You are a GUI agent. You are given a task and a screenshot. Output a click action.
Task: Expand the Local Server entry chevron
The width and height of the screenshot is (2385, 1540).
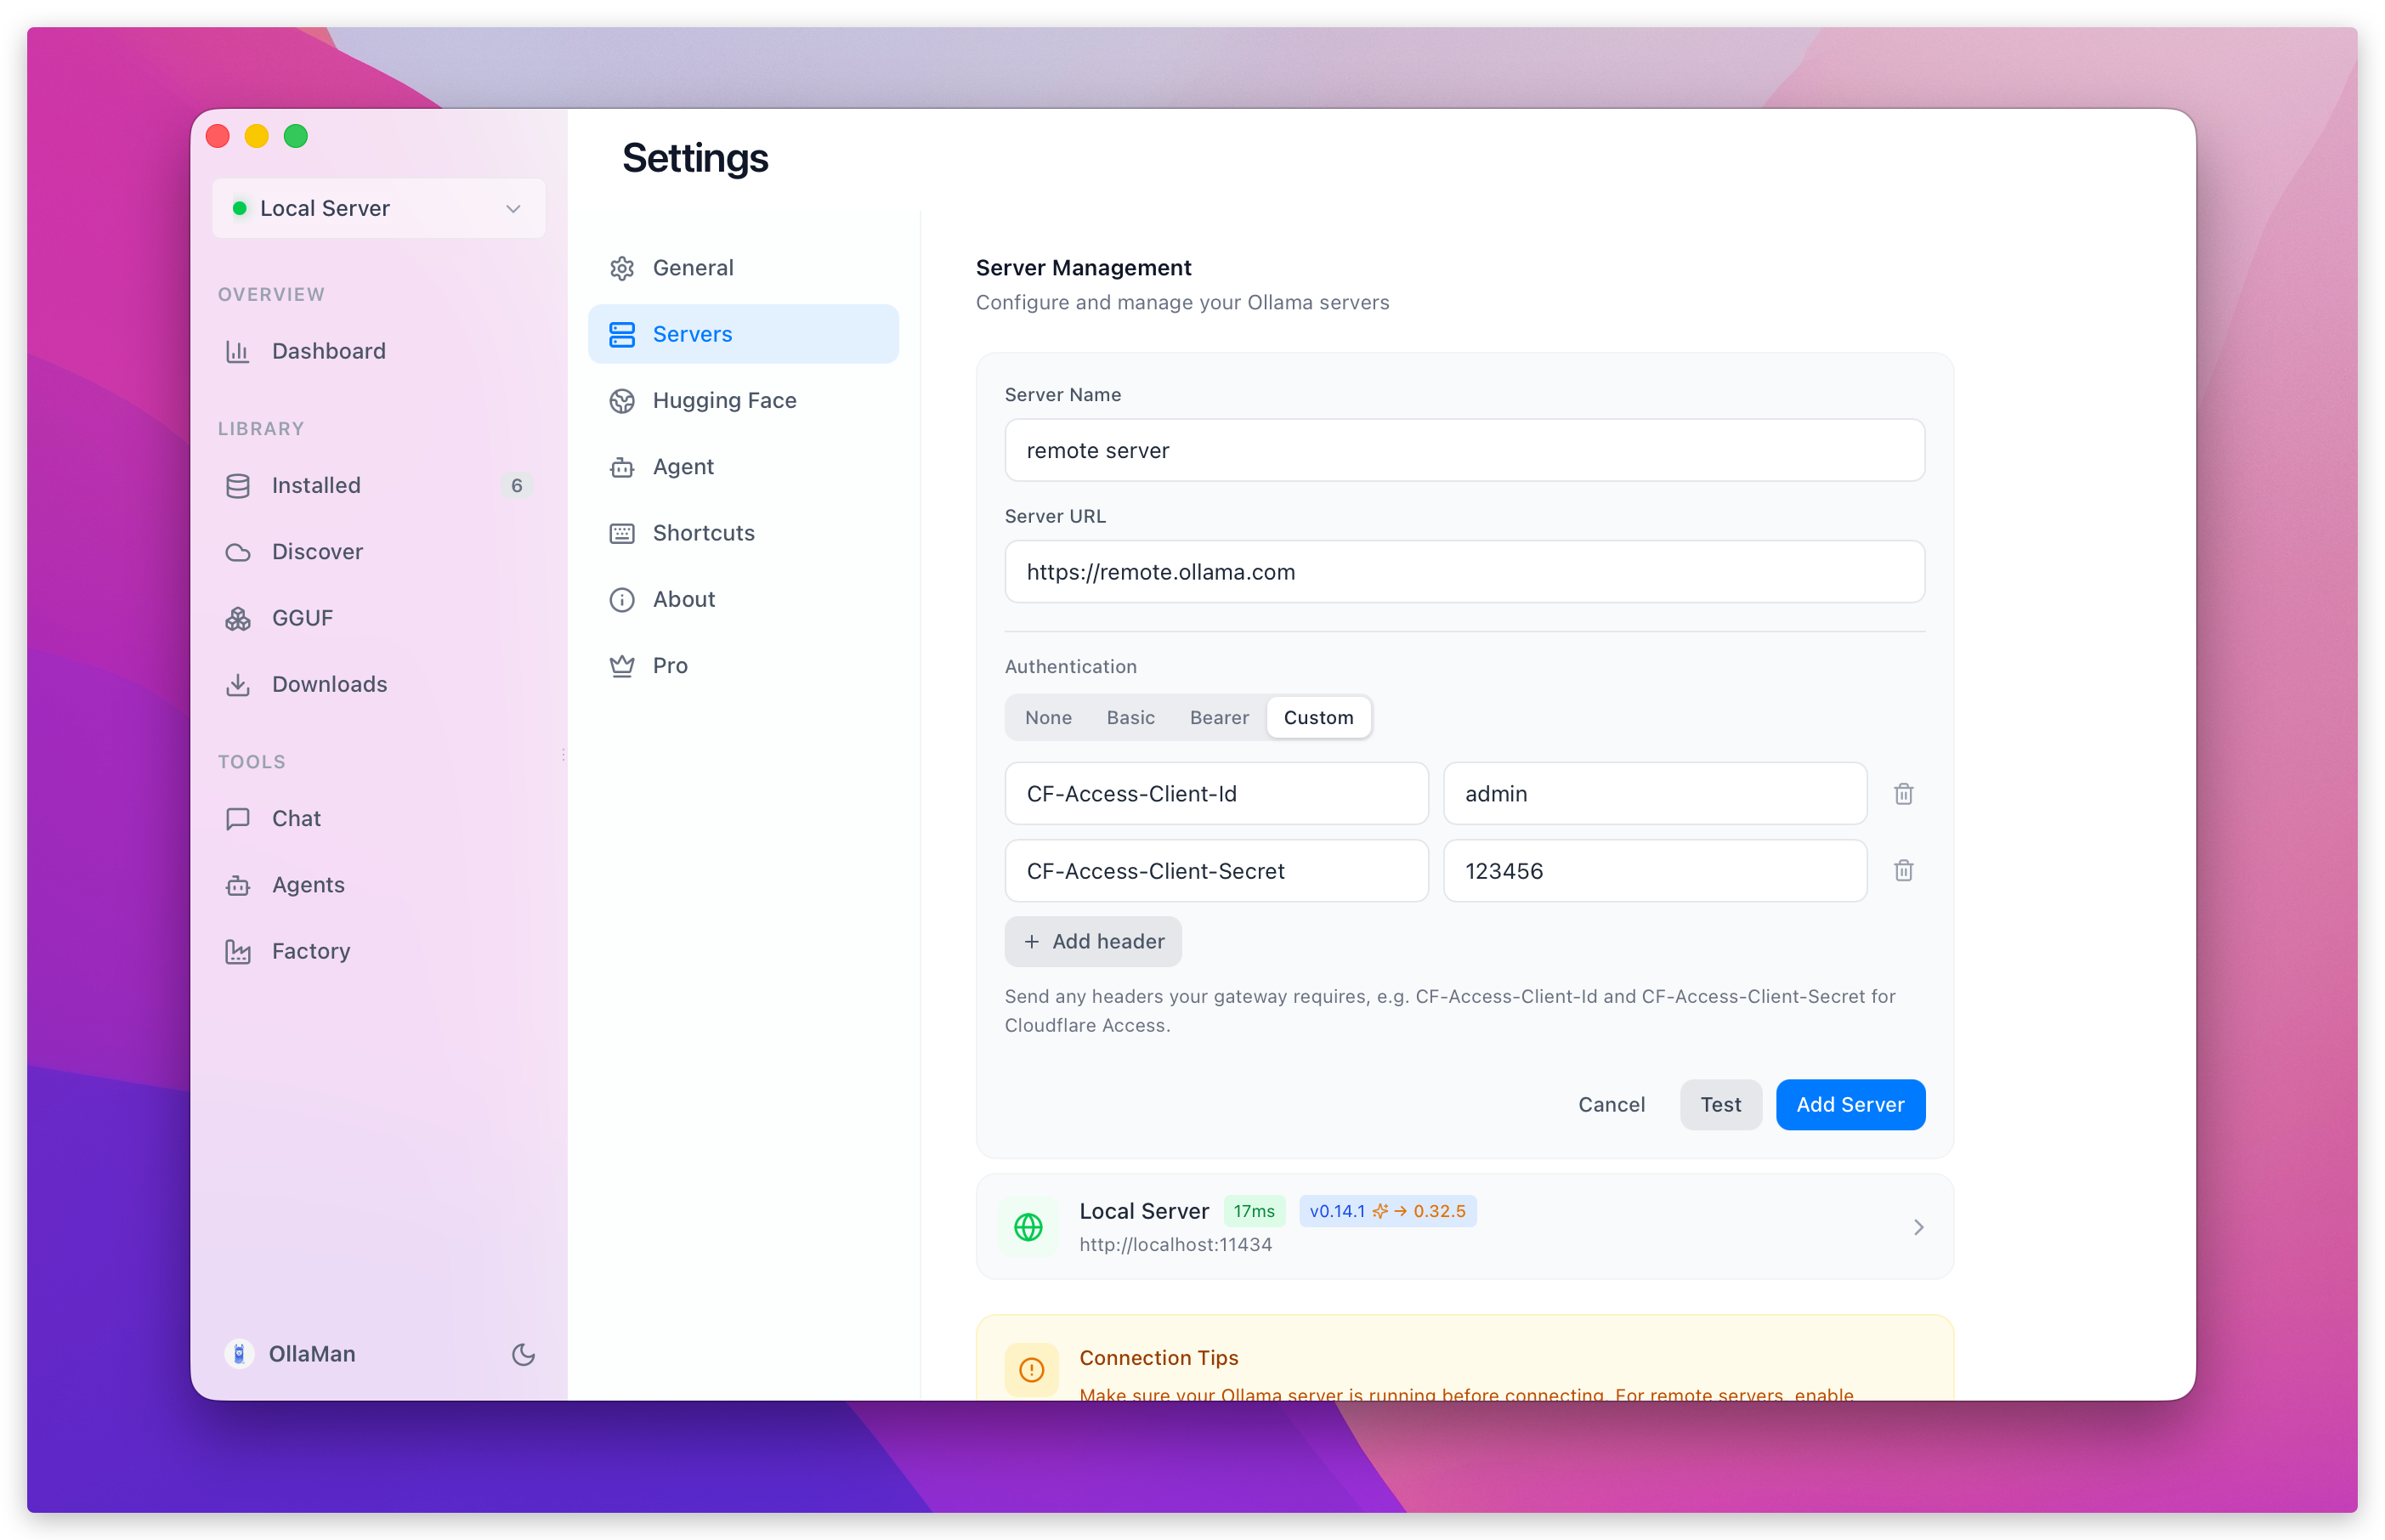[x=1918, y=1227]
